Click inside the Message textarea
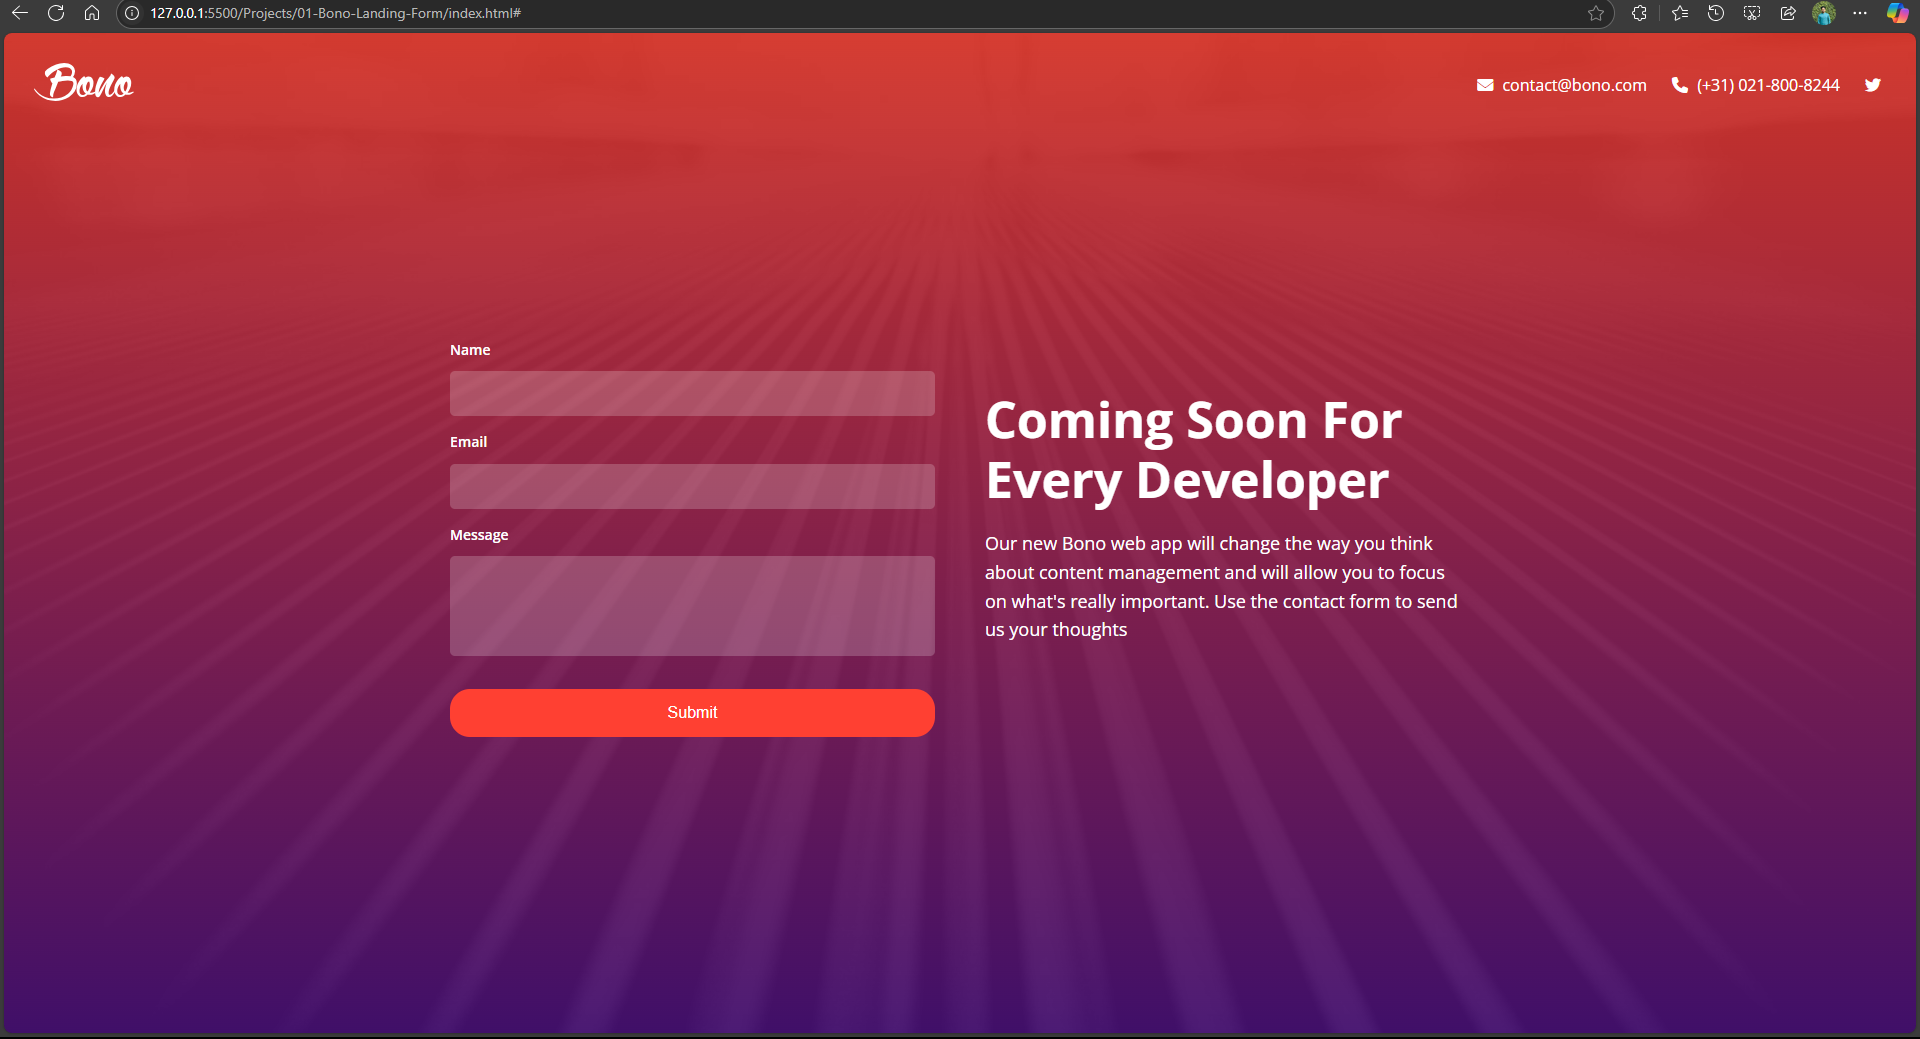 click(692, 606)
